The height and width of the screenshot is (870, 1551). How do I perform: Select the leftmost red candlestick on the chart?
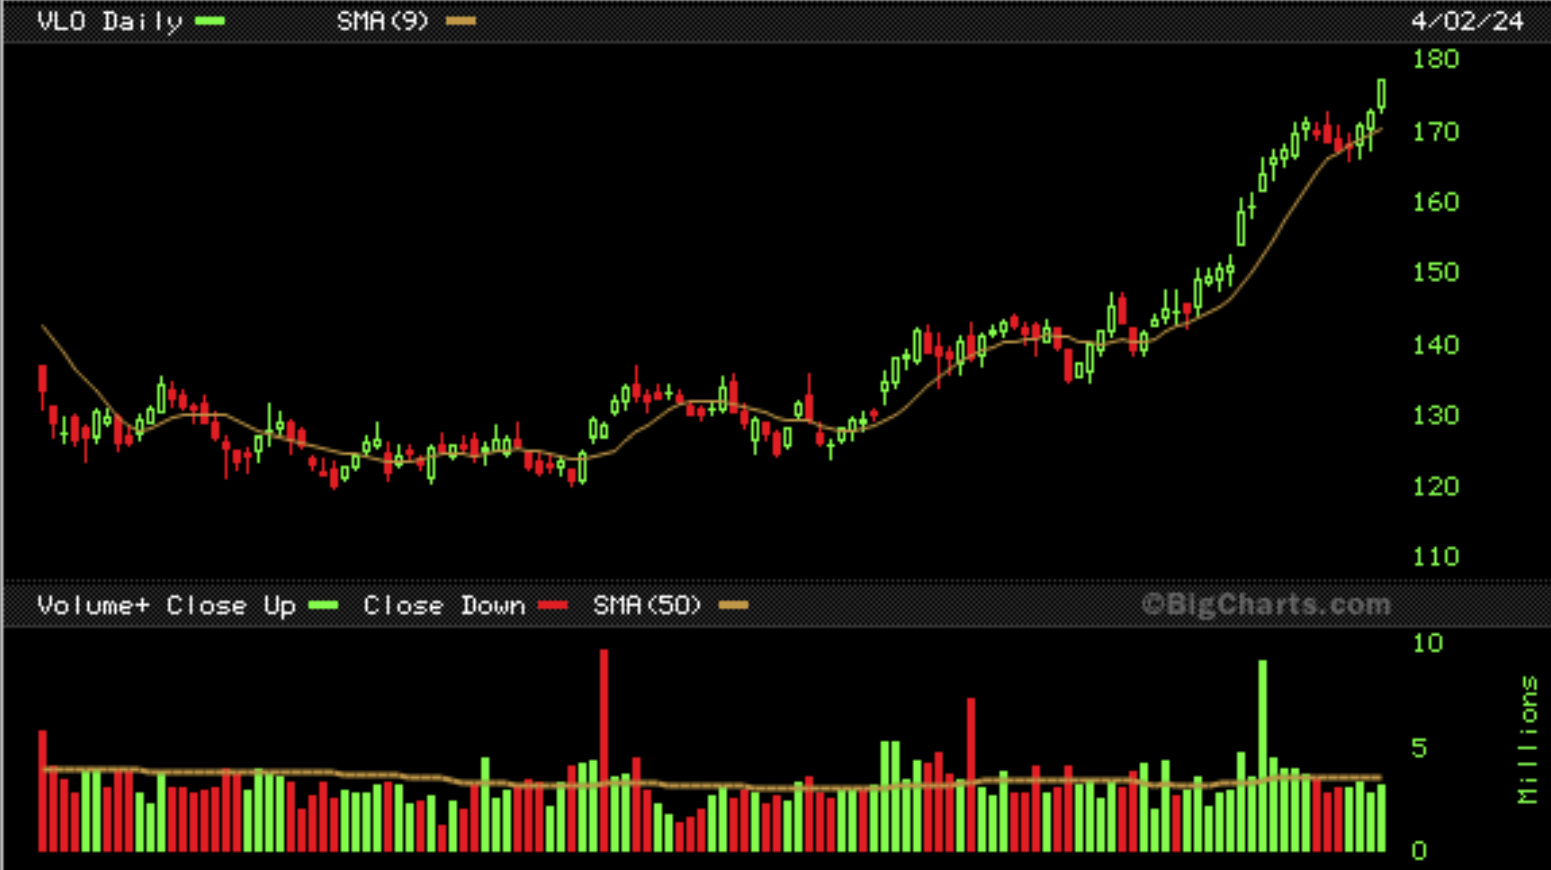tap(42, 386)
